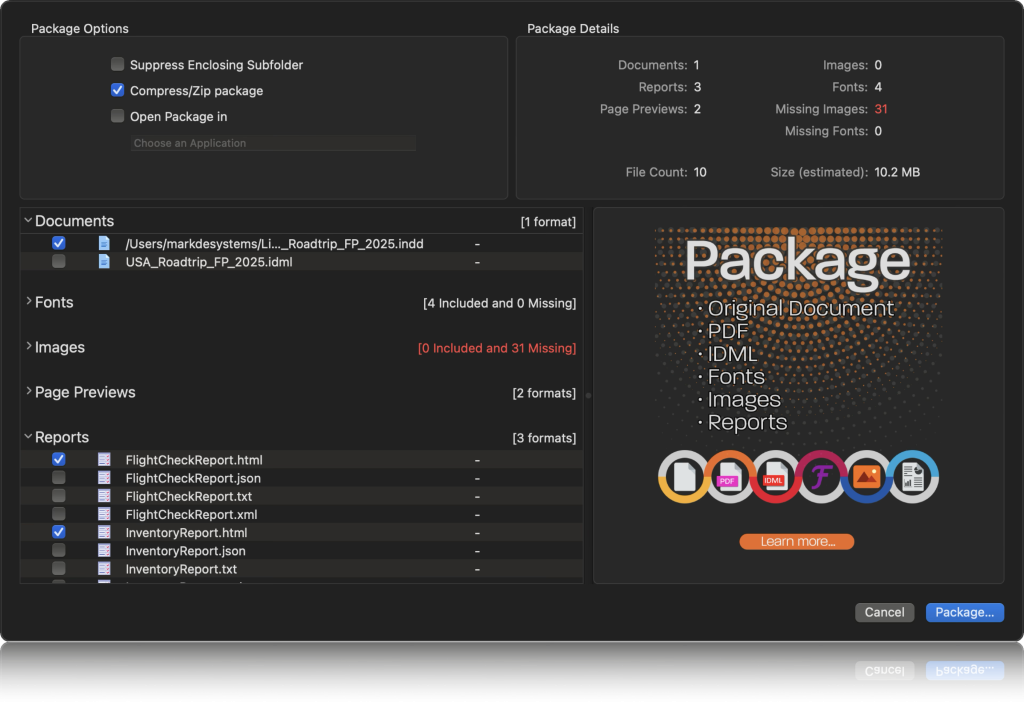Click the report icon beside FlightCheckReport.txt
The image size is (1024, 706).
coord(104,496)
